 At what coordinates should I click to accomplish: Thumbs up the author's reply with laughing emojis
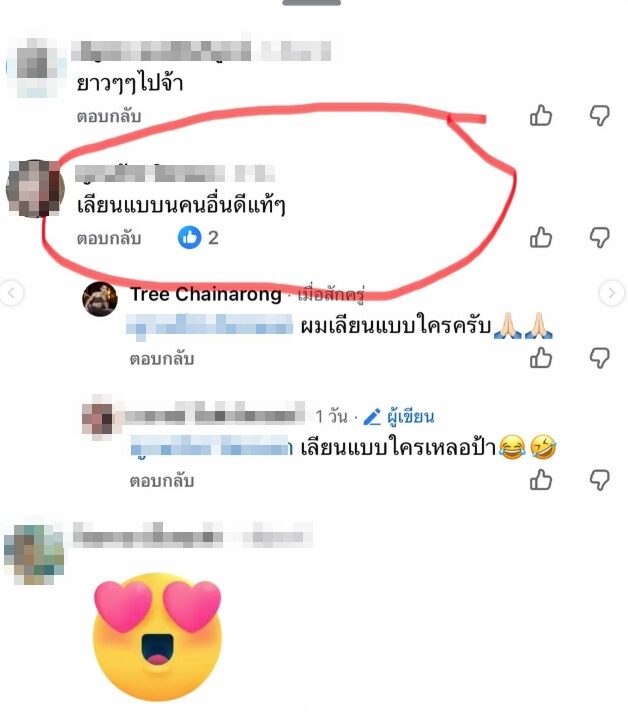coord(541,480)
